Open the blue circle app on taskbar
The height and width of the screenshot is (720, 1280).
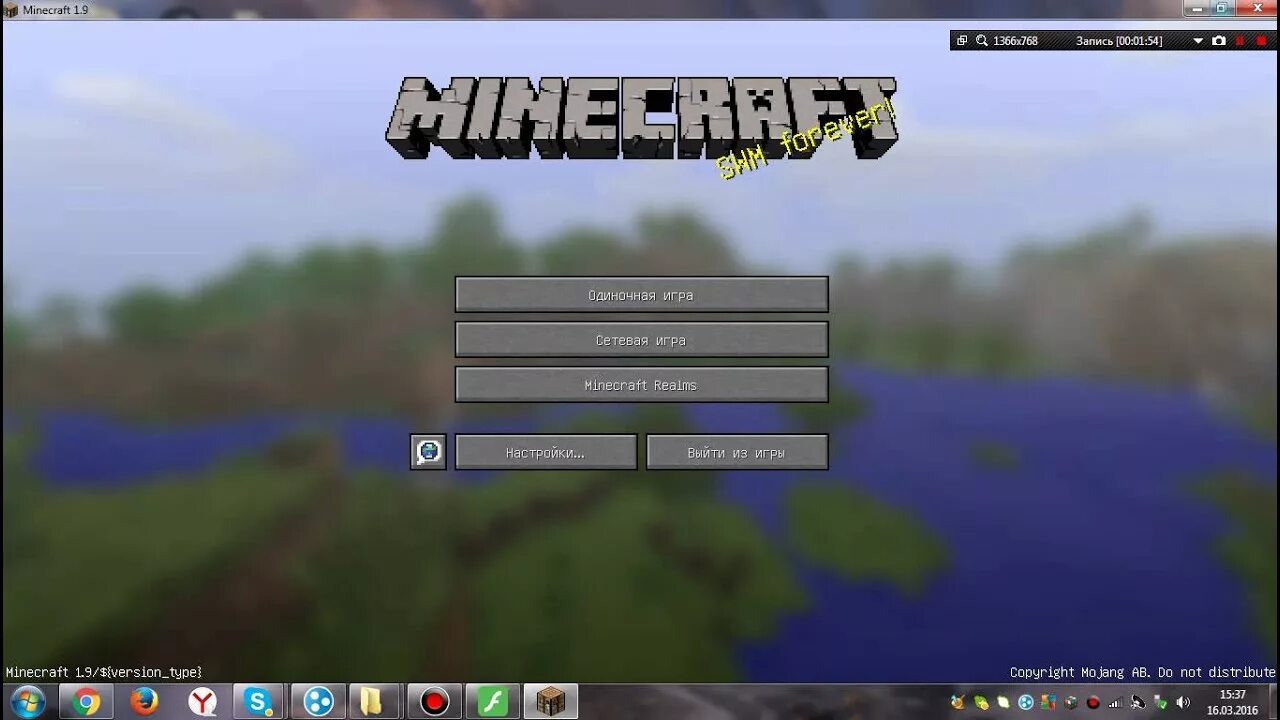pos(318,702)
